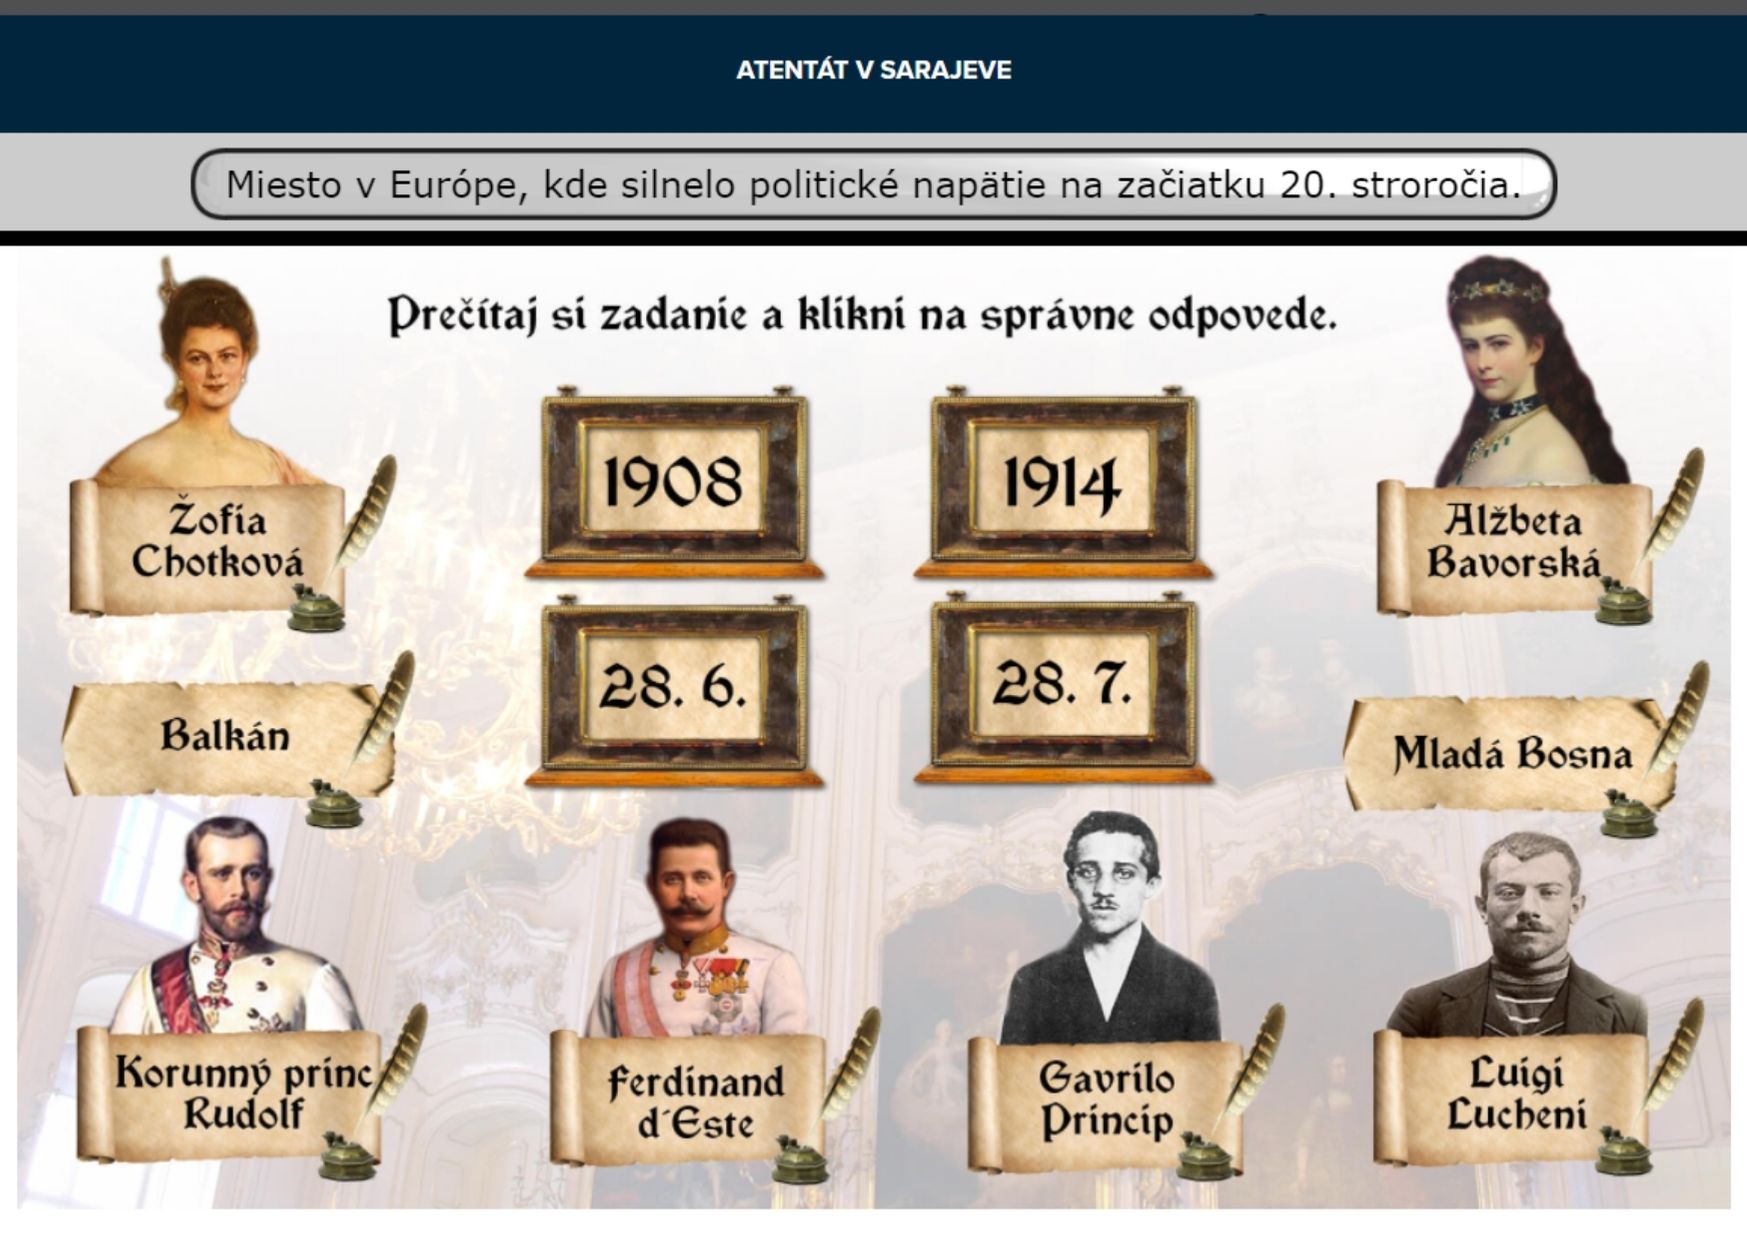1747x1240 pixels.
Task: Choose the Alžbeta Bavorská scroll label
Action: coord(1514,546)
